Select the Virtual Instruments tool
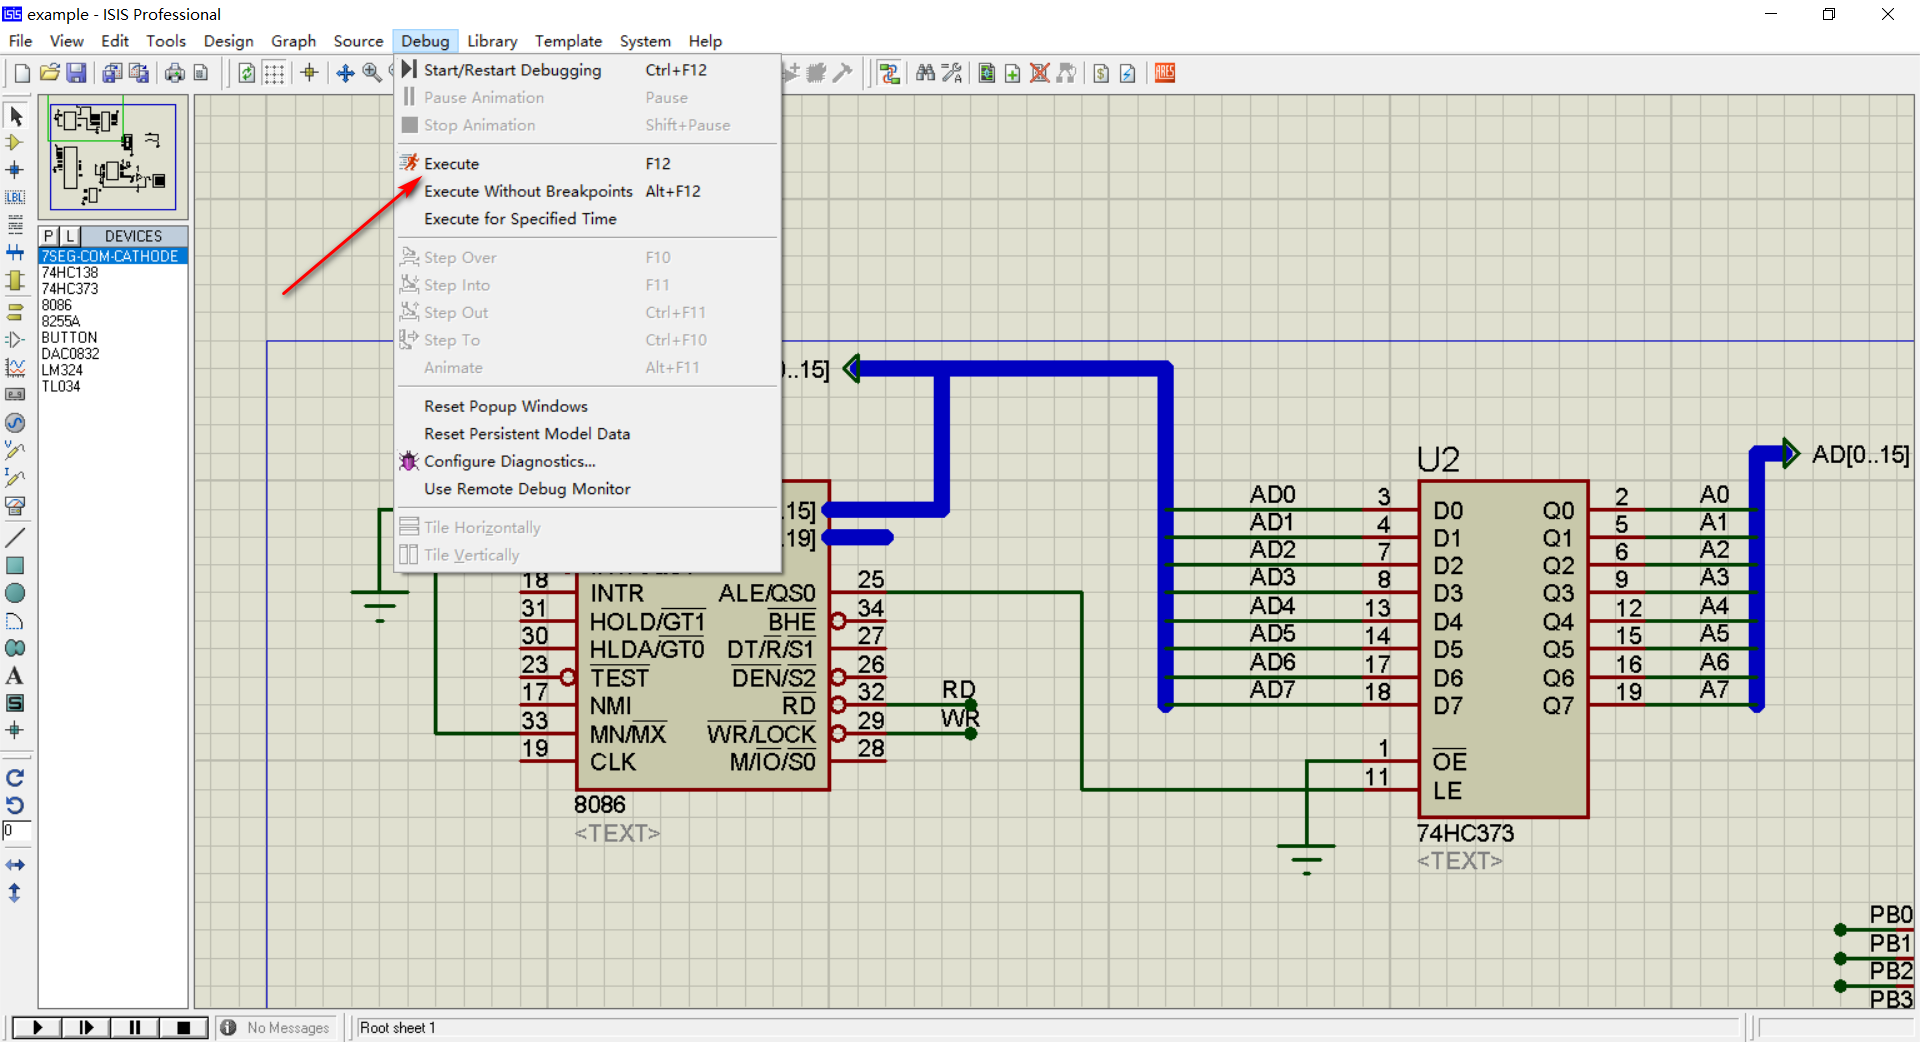 [15, 506]
